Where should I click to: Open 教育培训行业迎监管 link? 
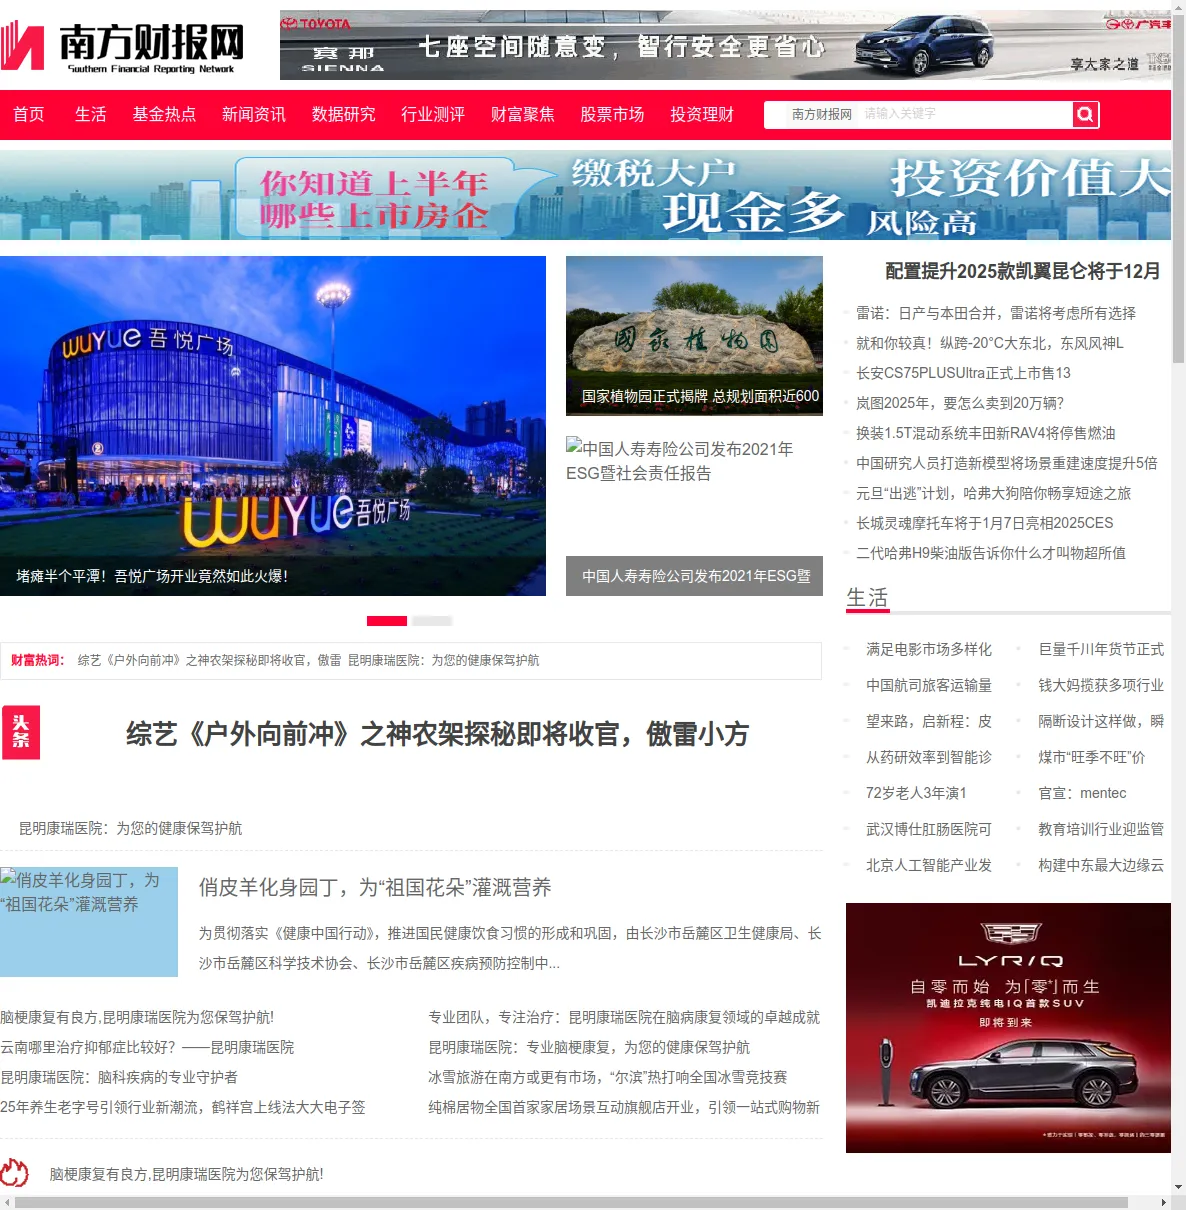(1101, 829)
